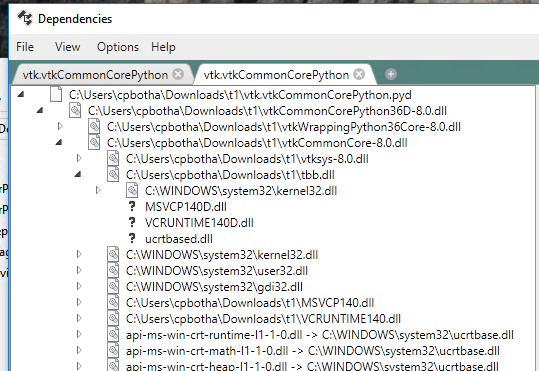This screenshot has width=539, height=371.
Task: Click module icon of api-ms-win-crt-runtime-l1-1-0.dll
Action: pos(113,334)
